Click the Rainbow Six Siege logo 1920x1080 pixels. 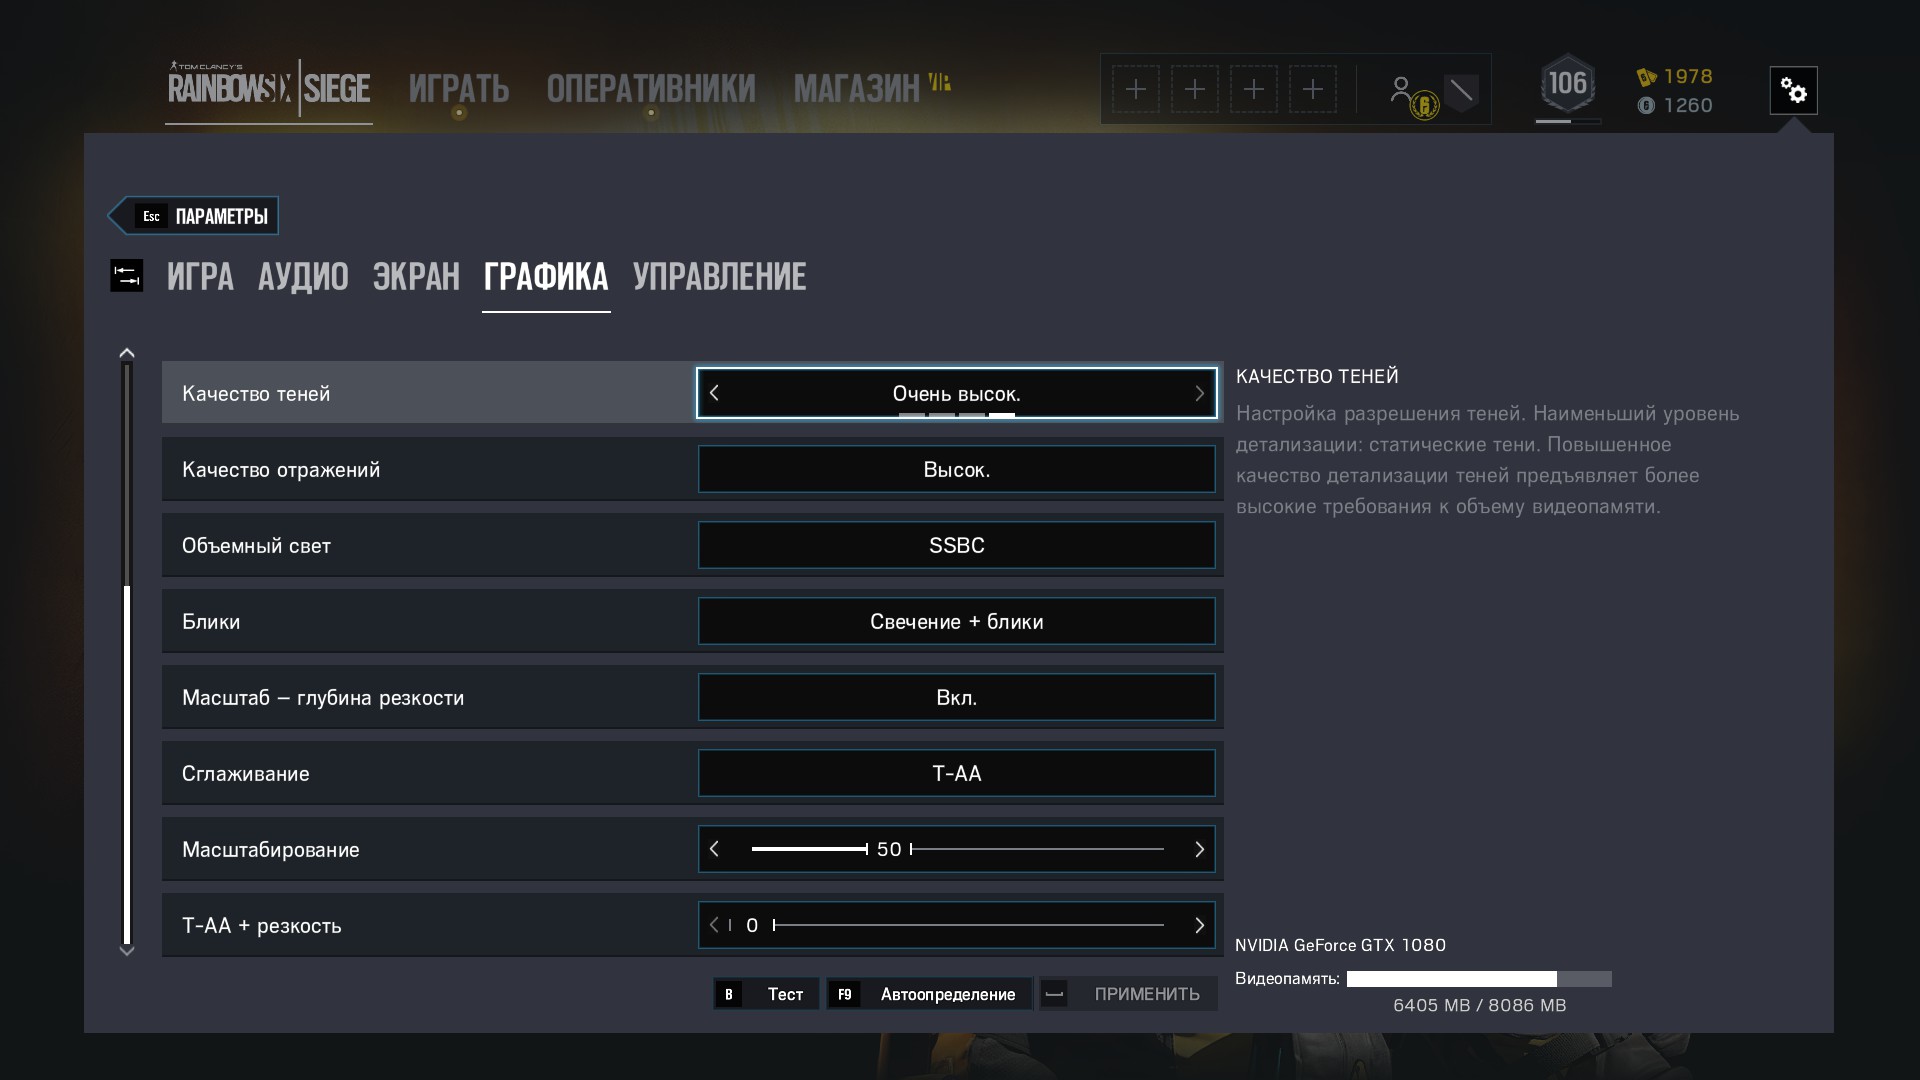point(269,88)
